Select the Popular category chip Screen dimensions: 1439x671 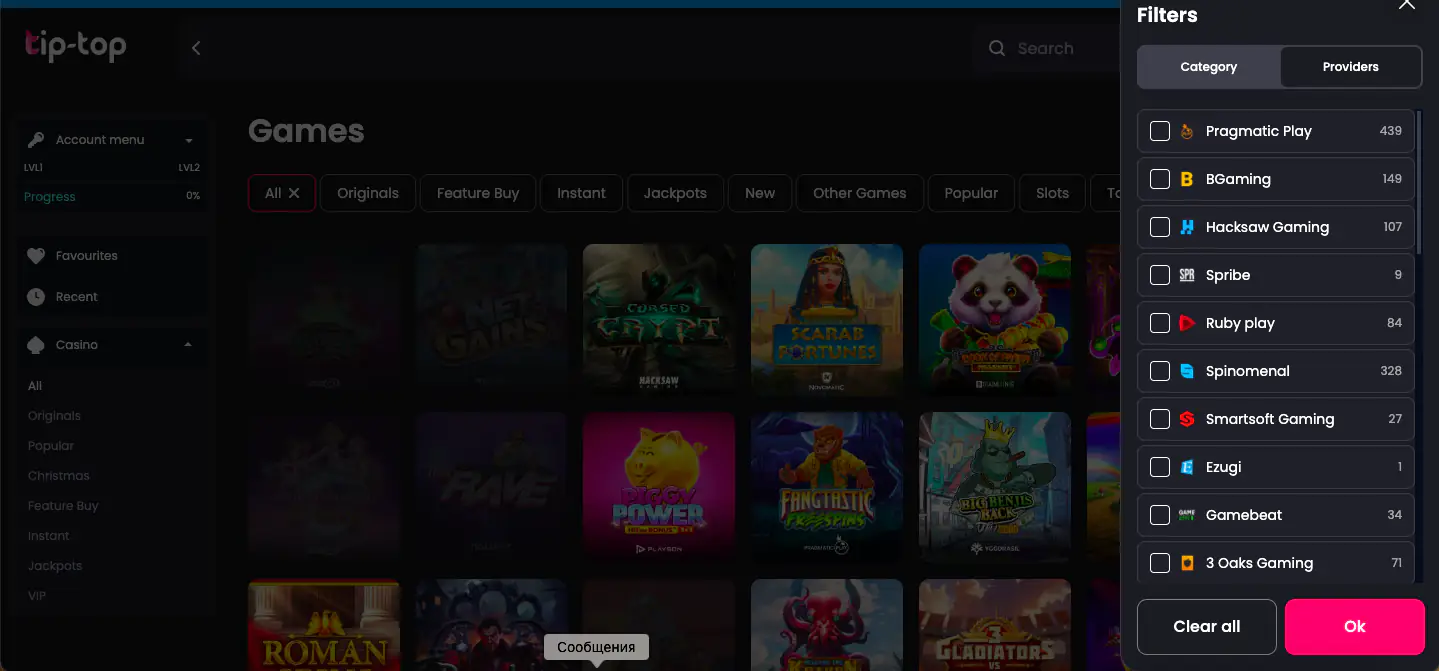point(972,193)
